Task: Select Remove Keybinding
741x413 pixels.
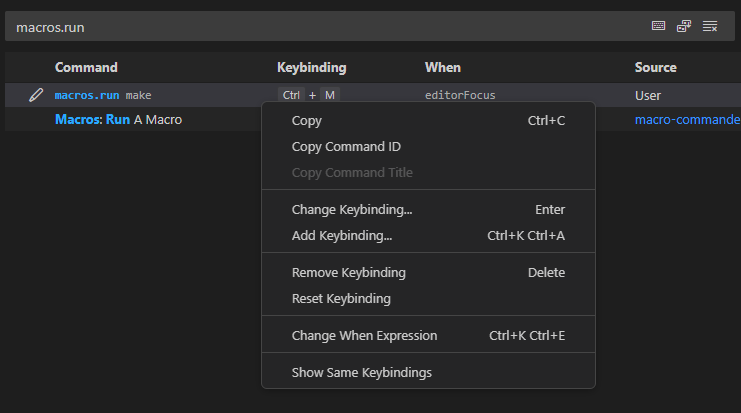Action: (348, 273)
